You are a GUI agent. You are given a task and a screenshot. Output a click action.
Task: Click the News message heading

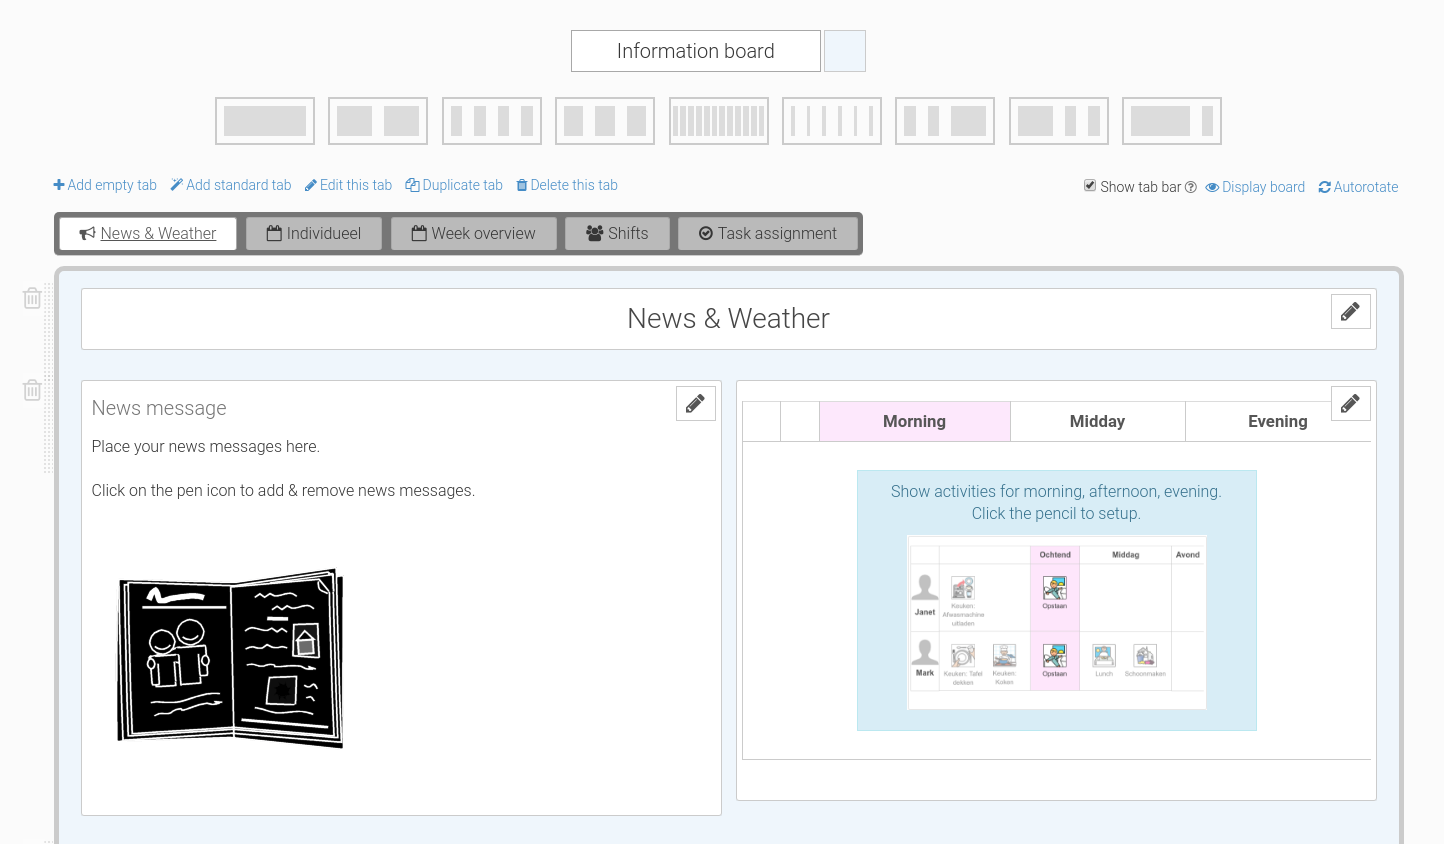tap(159, 408)
